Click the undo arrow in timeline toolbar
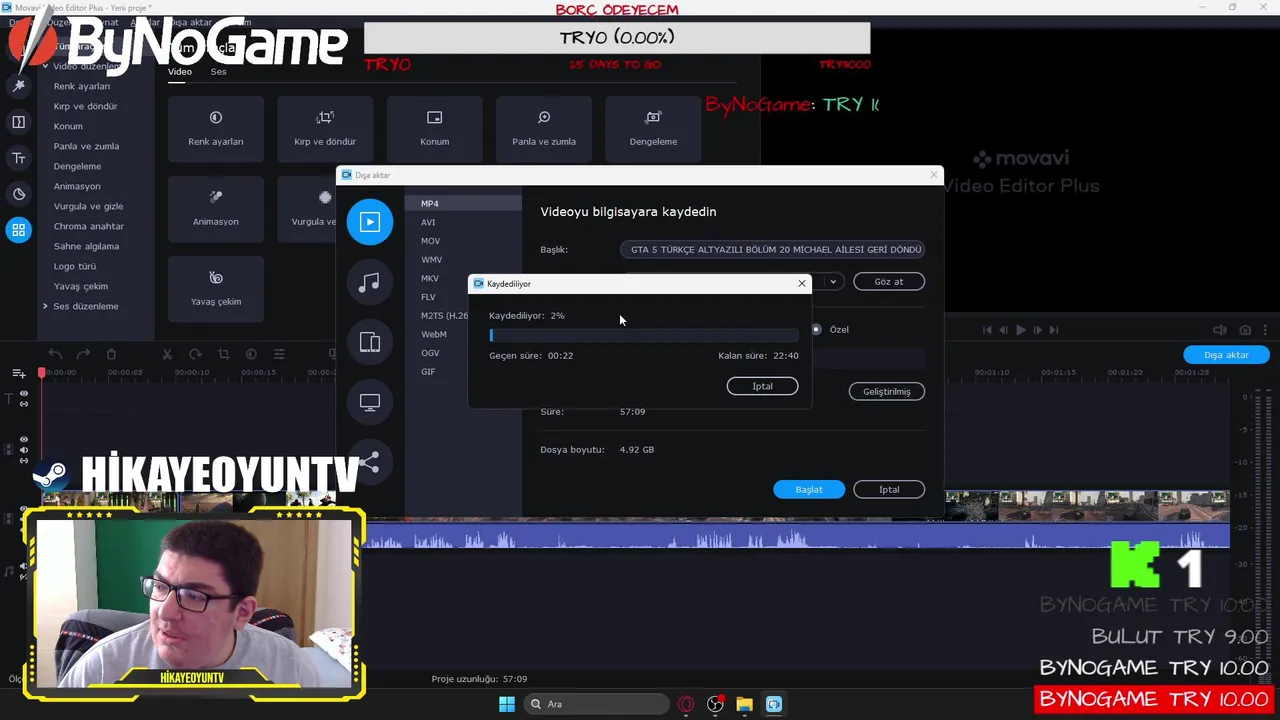 tap(55, 354)
